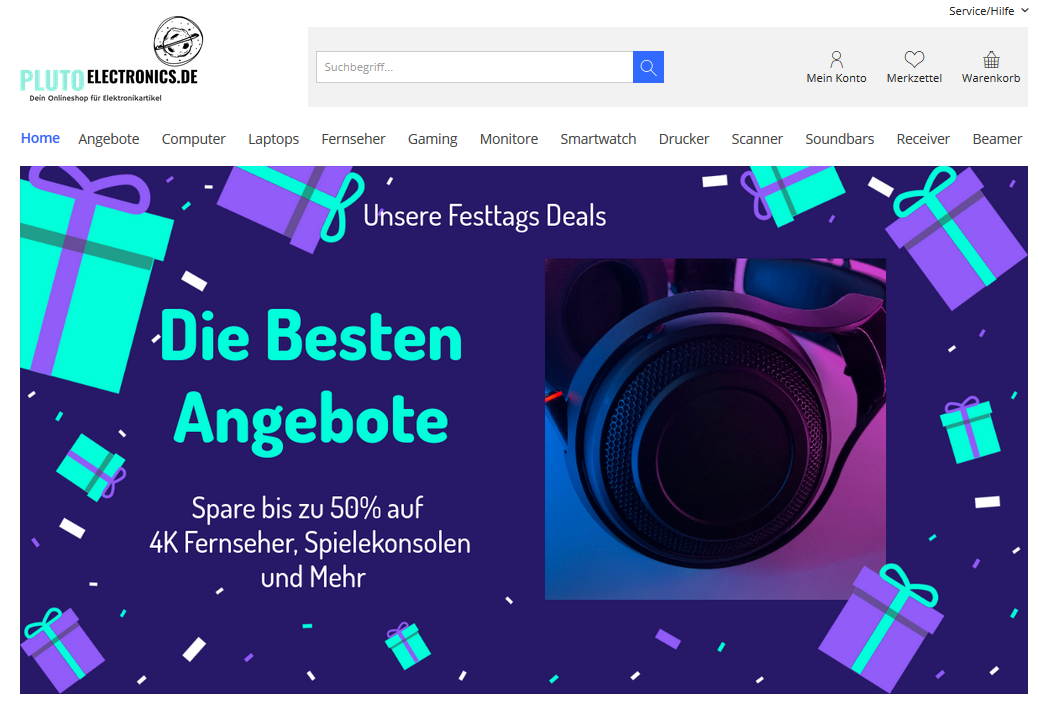Click the blue search magnifier button

pyautogui.click(x=648, y=67)
